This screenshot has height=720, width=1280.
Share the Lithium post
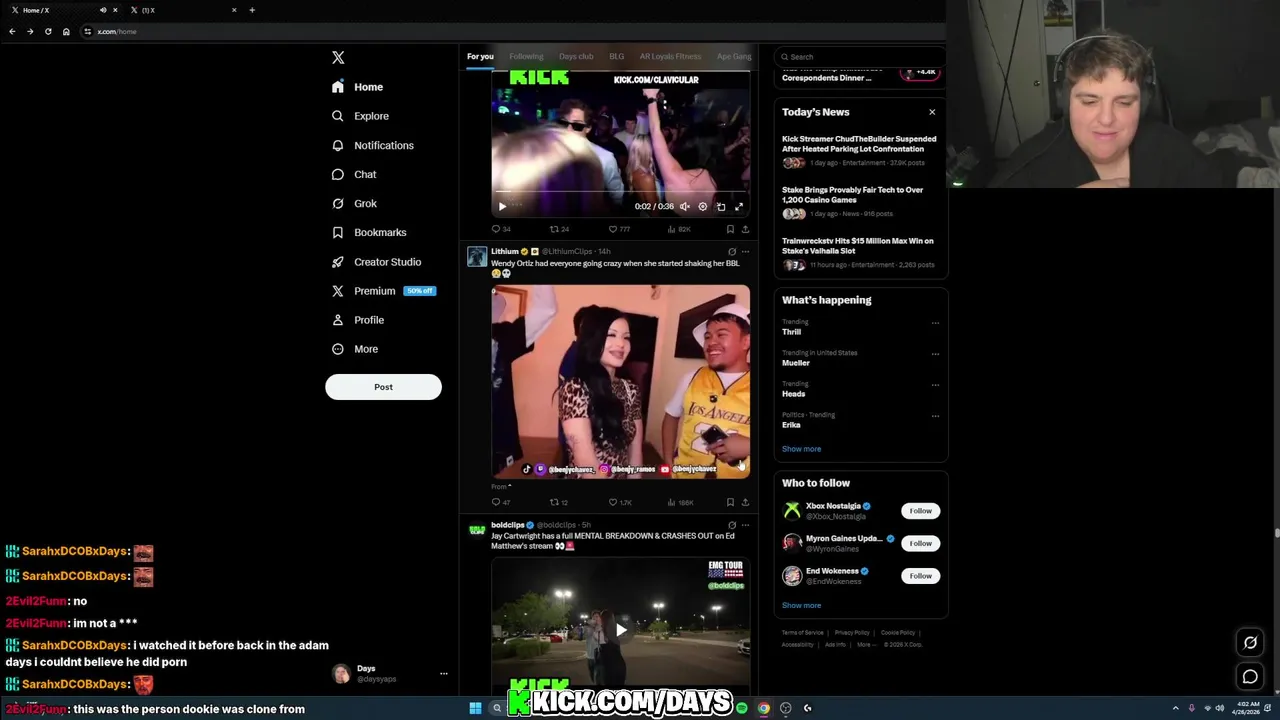click(745, 502)
